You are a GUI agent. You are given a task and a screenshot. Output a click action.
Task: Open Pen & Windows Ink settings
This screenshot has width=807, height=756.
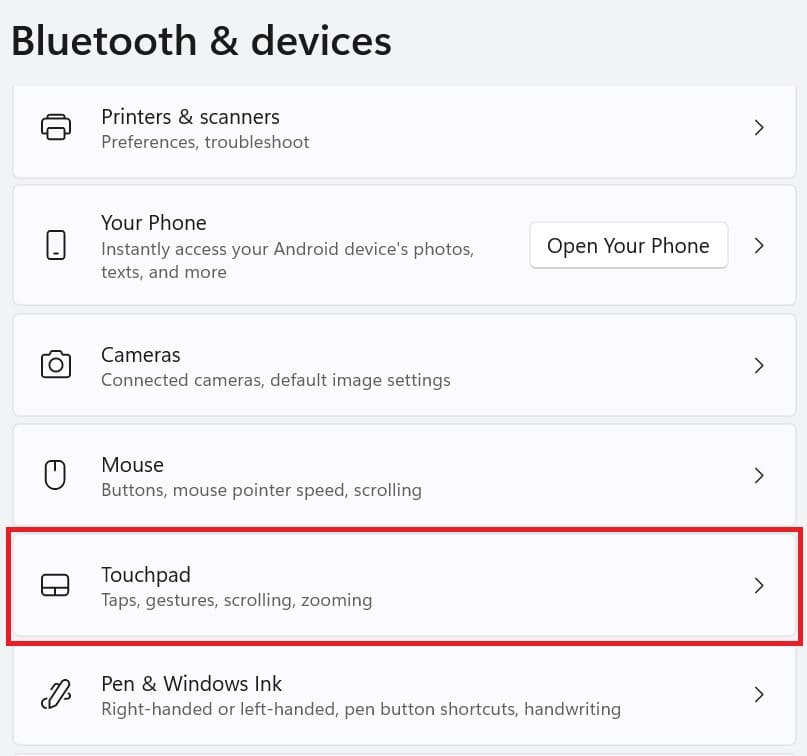pos(404,695)
